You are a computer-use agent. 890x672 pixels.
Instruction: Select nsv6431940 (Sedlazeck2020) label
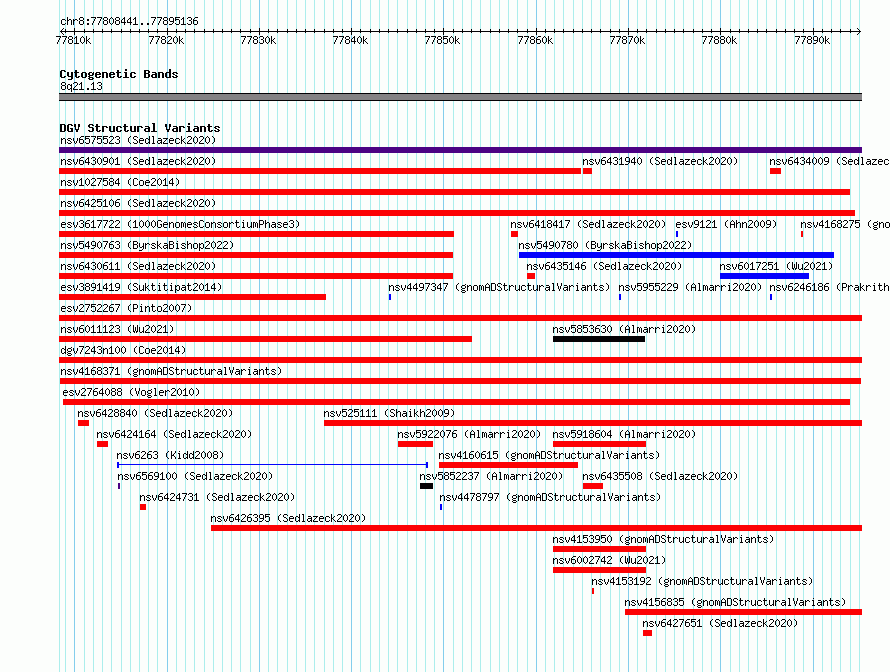[660, 161]
